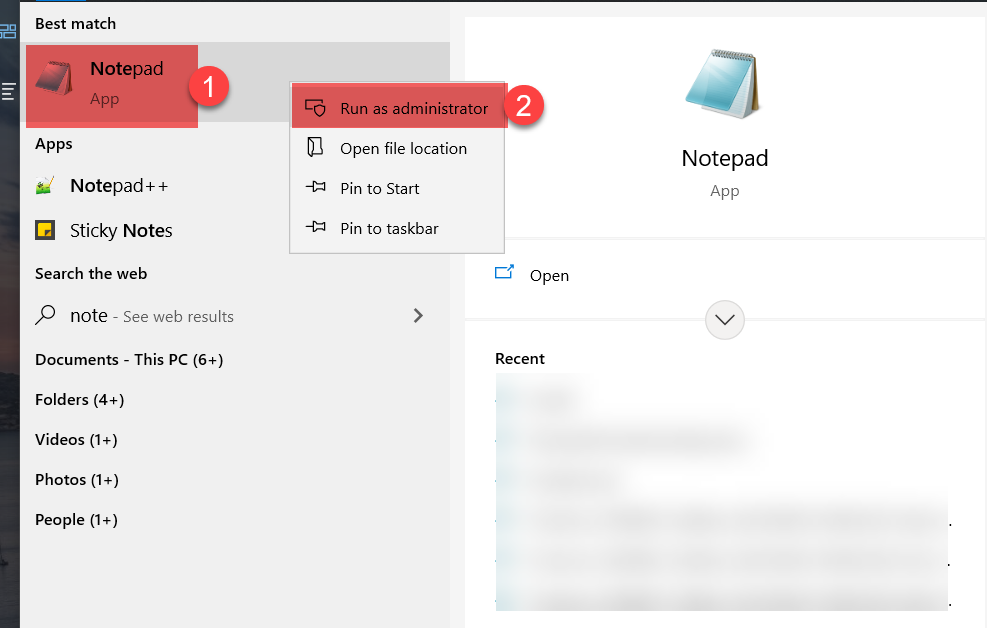The height and width of the screenshot is (628, 987).
Task: Expand web results with the right chevron
Action: [x=418, y=315]
